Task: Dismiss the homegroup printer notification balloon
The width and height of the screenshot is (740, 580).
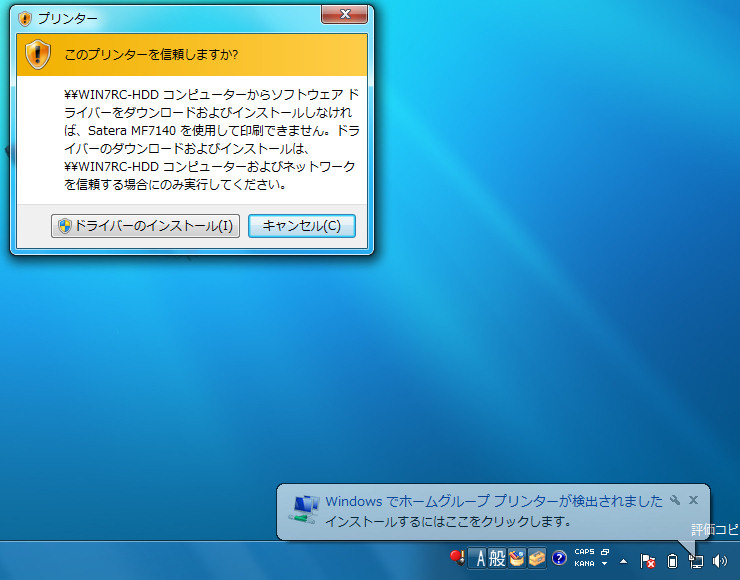Action: tap(693, 500)
